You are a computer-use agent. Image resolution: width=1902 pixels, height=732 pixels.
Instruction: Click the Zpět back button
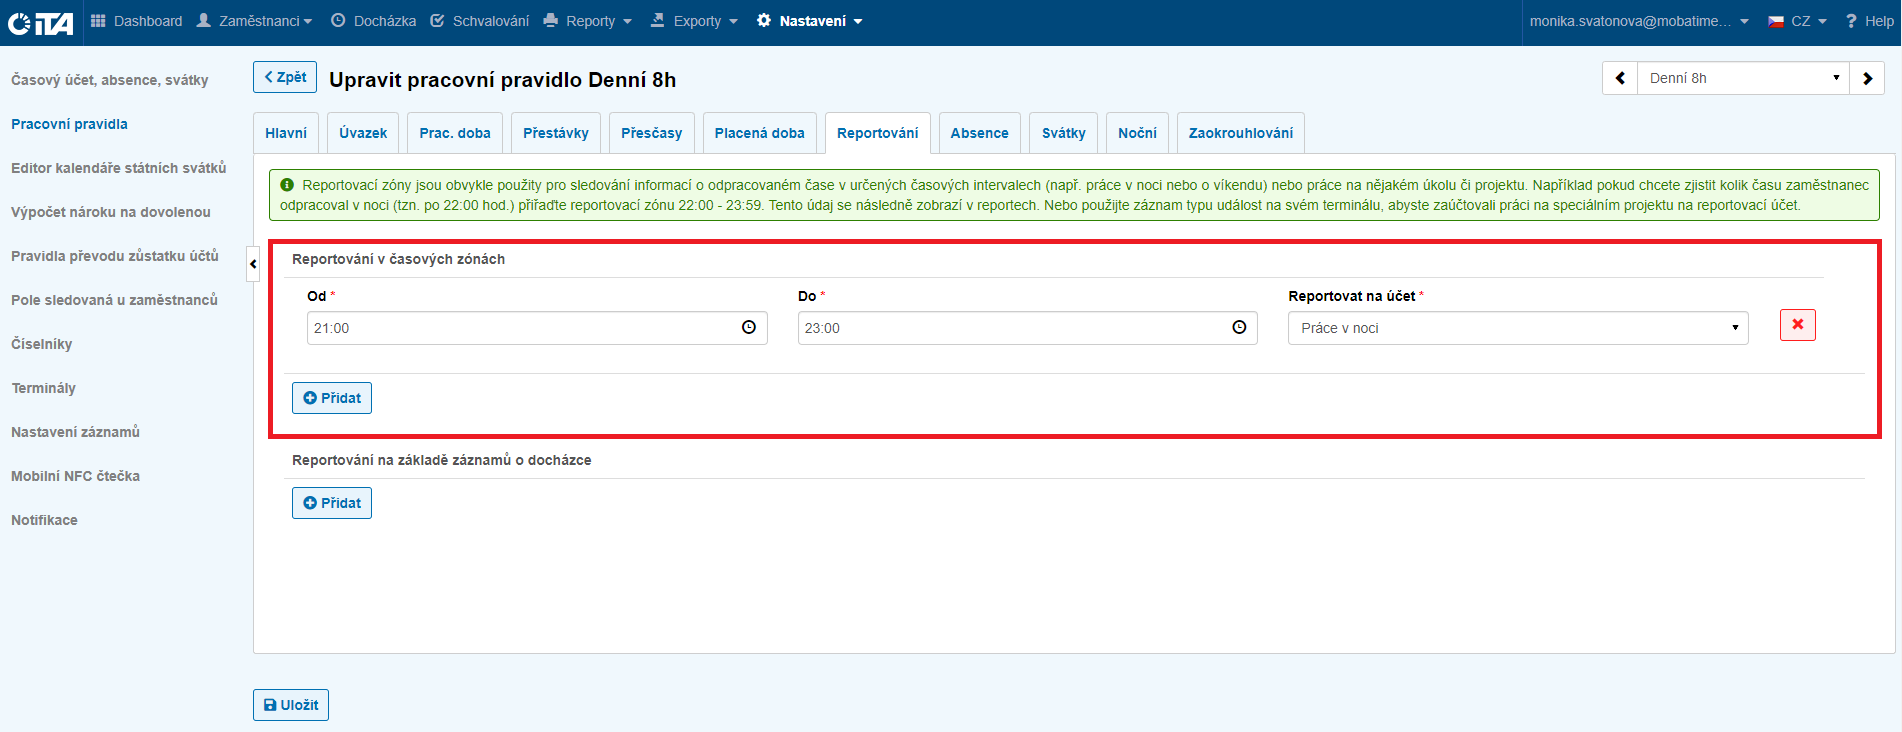point(285,77)
